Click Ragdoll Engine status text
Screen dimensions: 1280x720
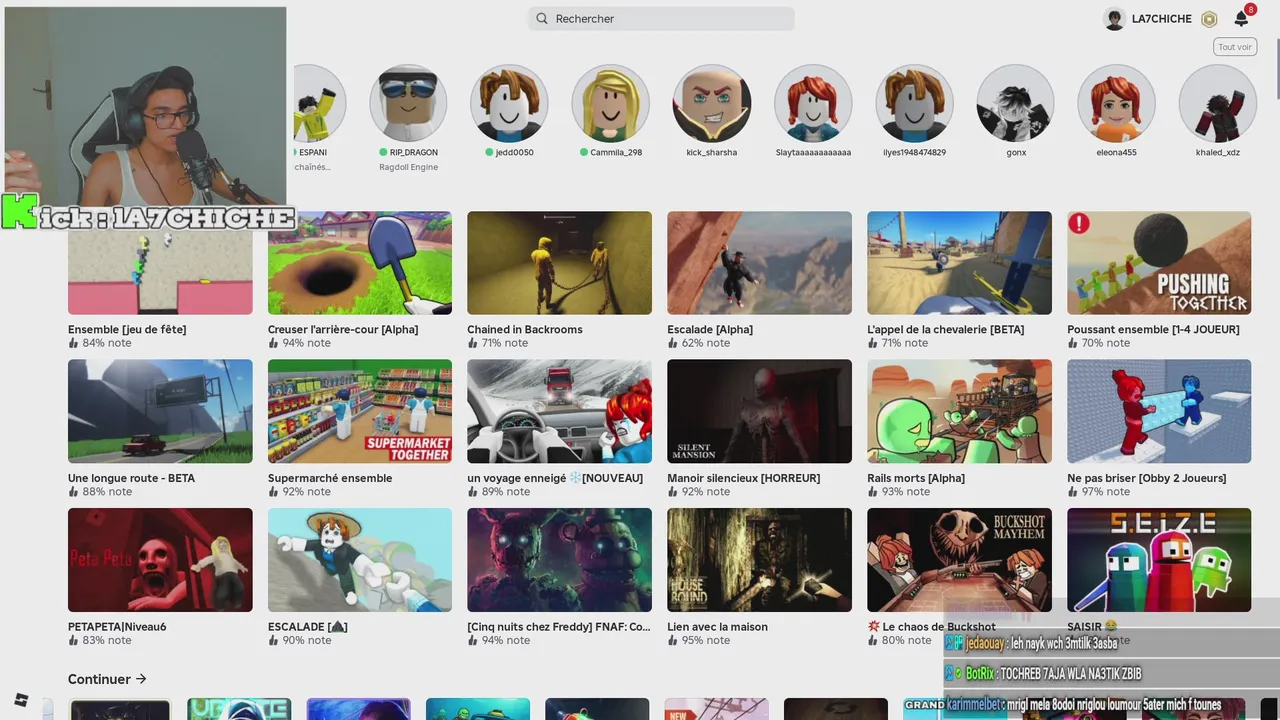[x=408, y=167]
